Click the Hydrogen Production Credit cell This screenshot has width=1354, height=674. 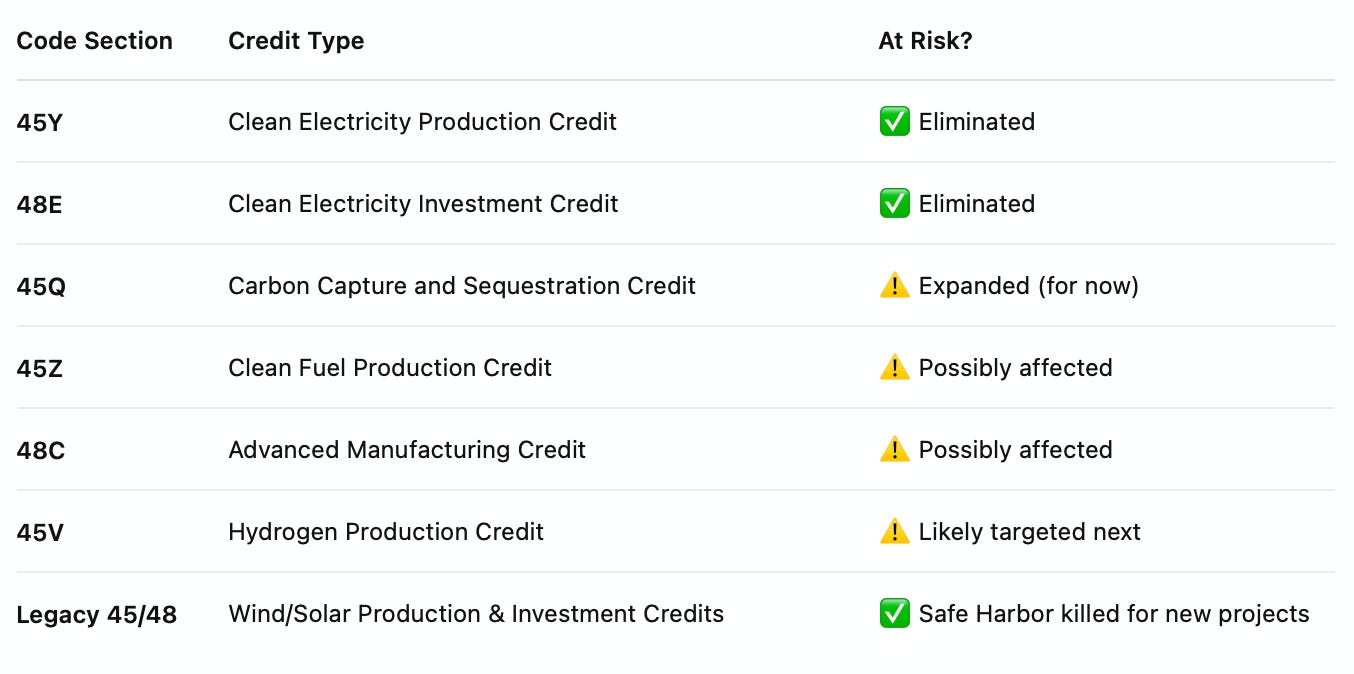(x=386, y=532)
